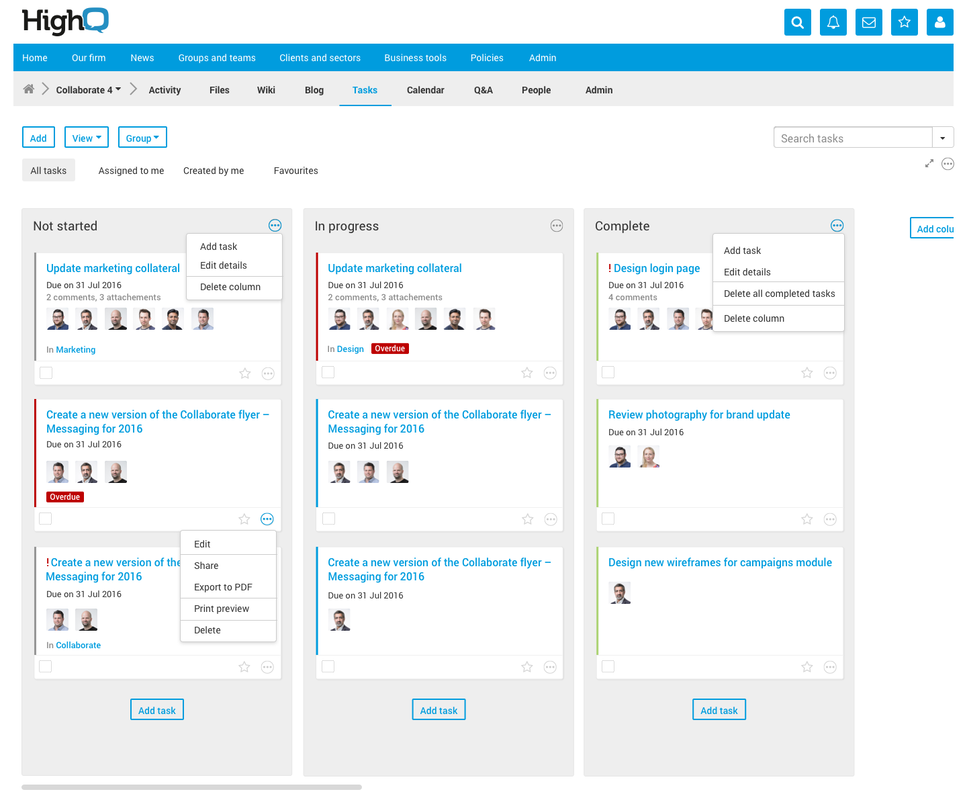
Task: Open In progress column options ellipsis
Action: [x=557, y=226]
